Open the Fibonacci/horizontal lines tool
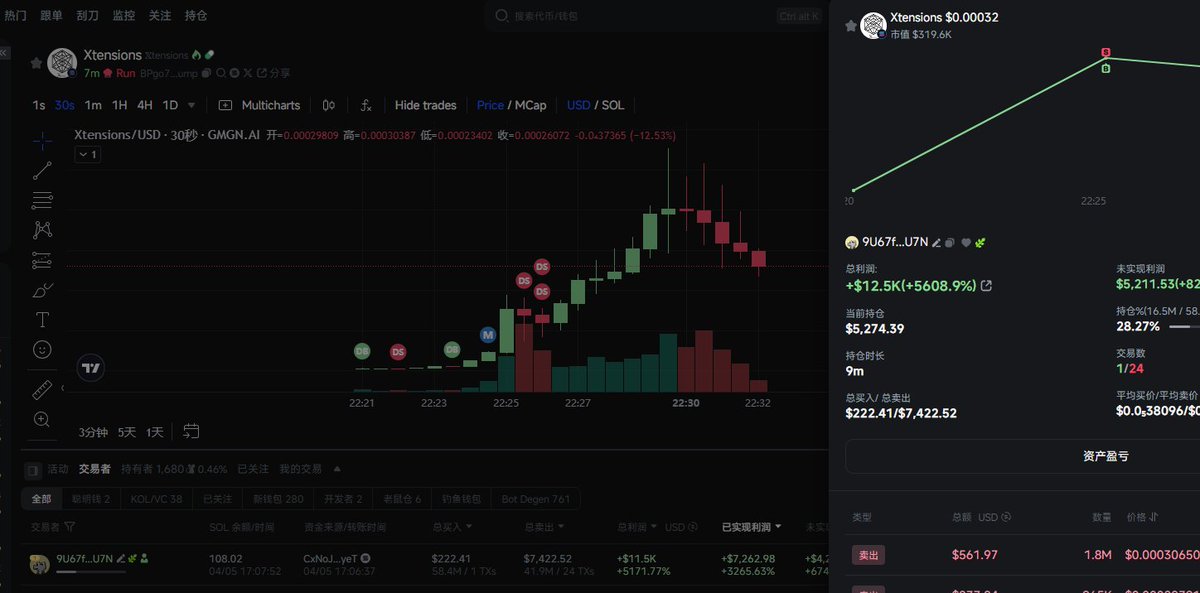The width and height of the screenshot is (1200, 593). pyautogui.click(x=42, y=200)
